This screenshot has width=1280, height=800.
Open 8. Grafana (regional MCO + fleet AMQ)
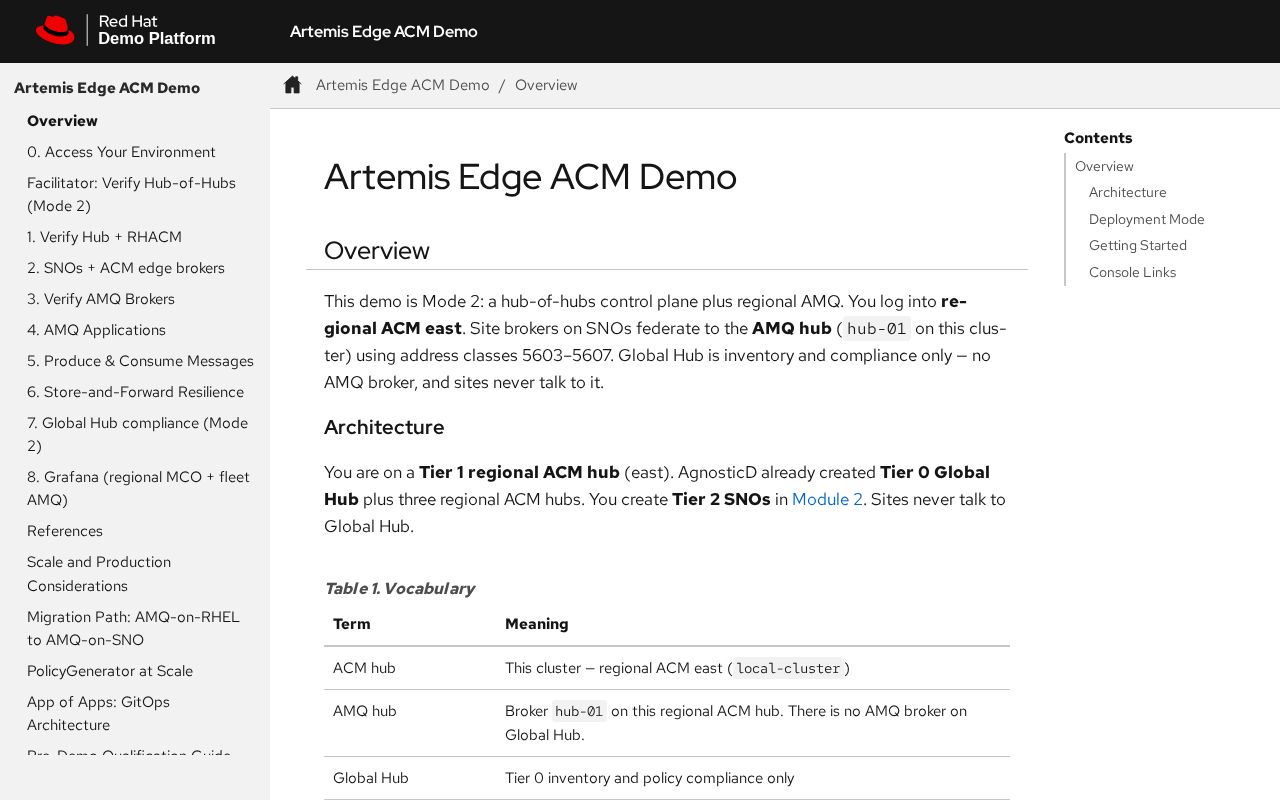coord(138,488)
